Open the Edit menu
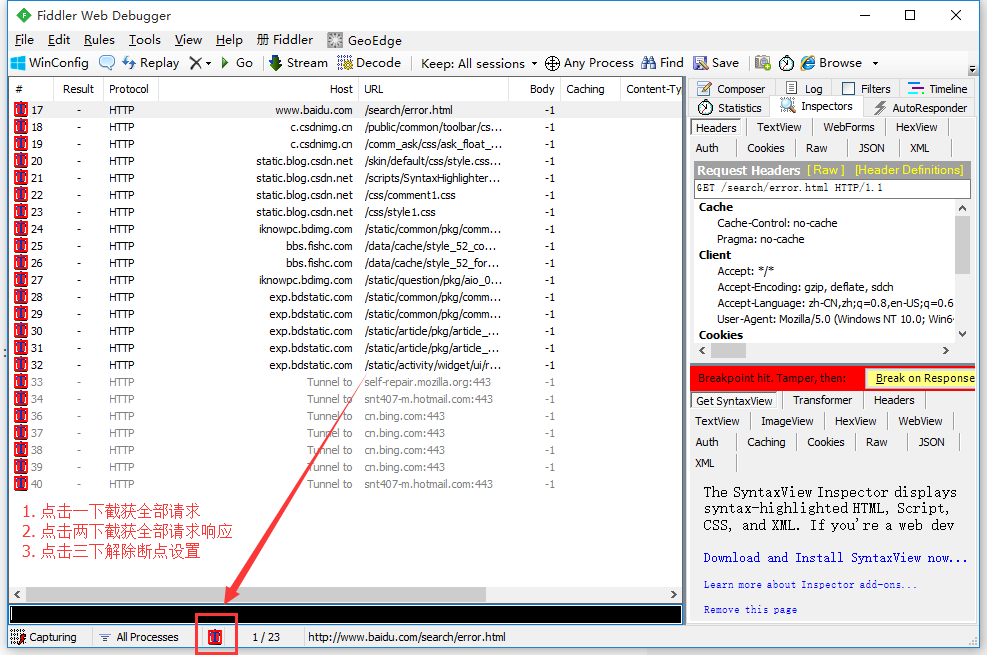This screenshot has width=987, height=655. (59, 40)
